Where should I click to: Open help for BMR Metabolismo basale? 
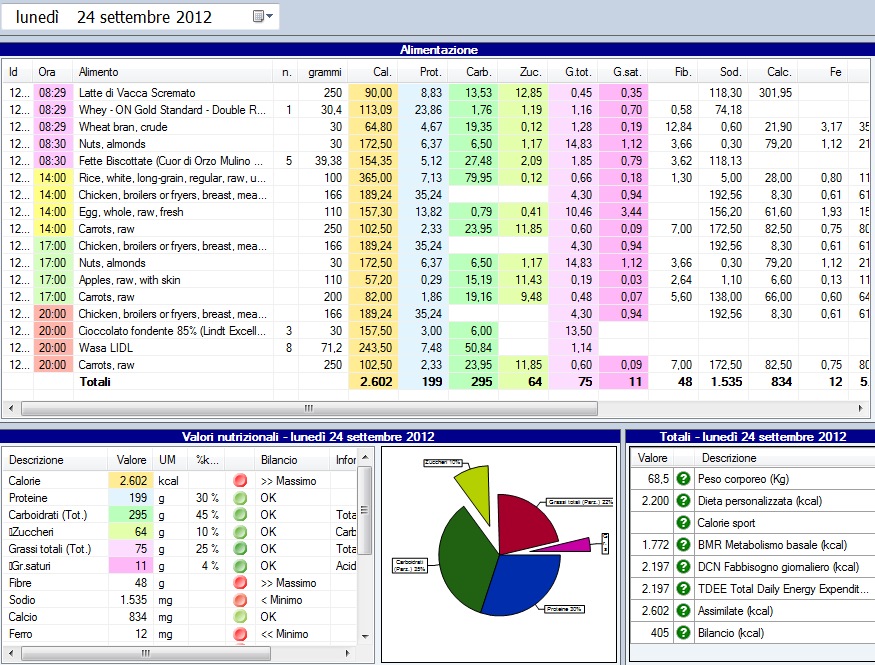684,545
